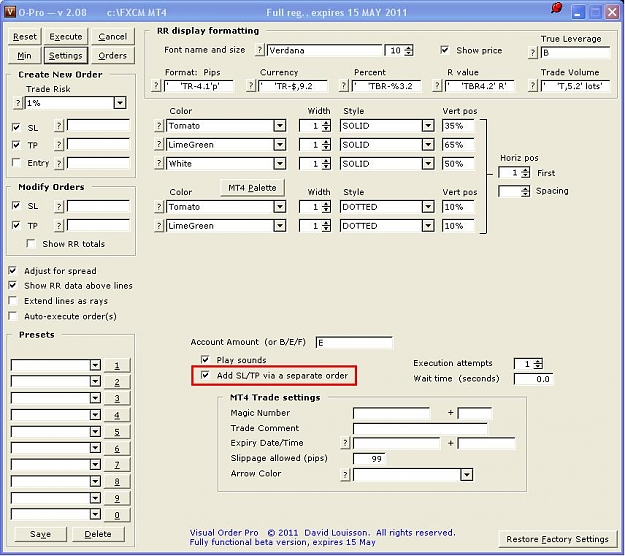
Task: Adjust the font size 10 stepper
Action: click(409, 50)
